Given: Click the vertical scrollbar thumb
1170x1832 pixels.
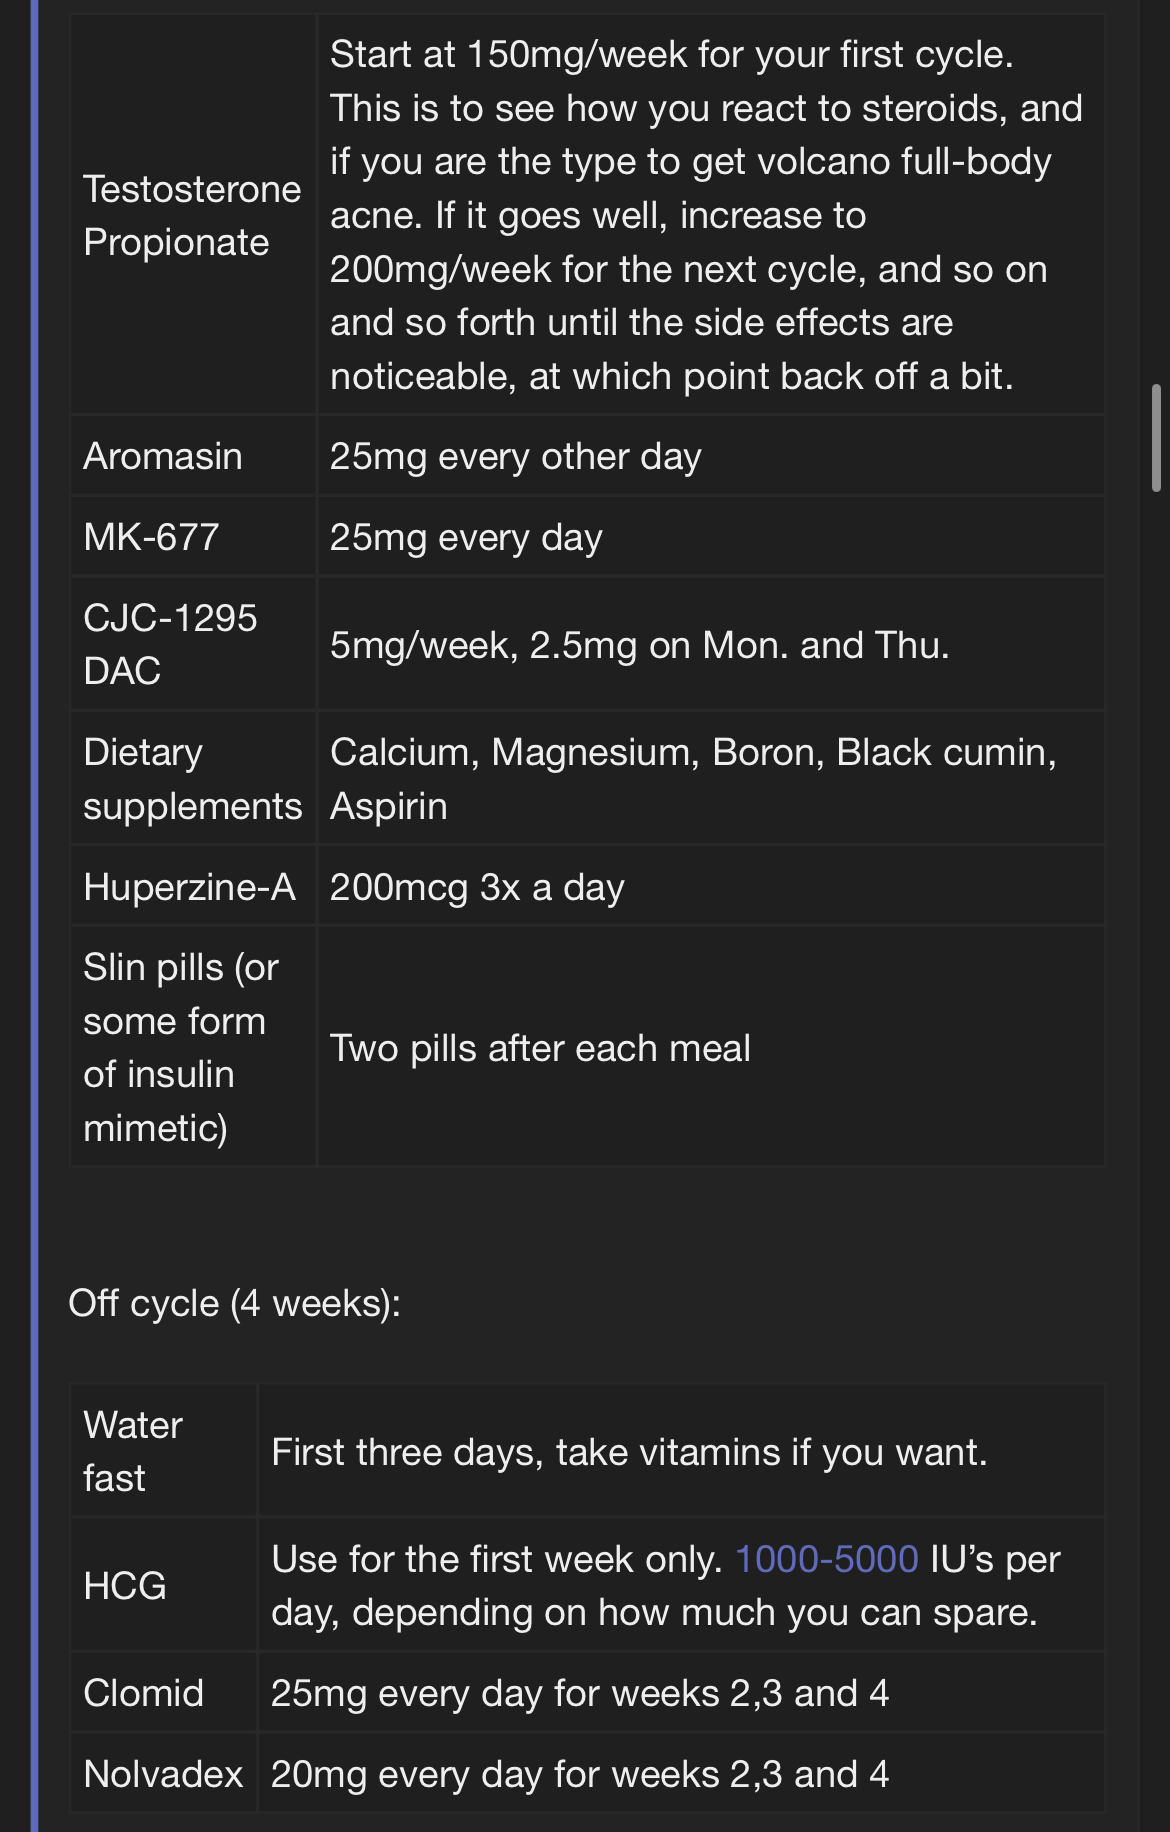Looking at the screenshot, I should [x=1157, y=437].
